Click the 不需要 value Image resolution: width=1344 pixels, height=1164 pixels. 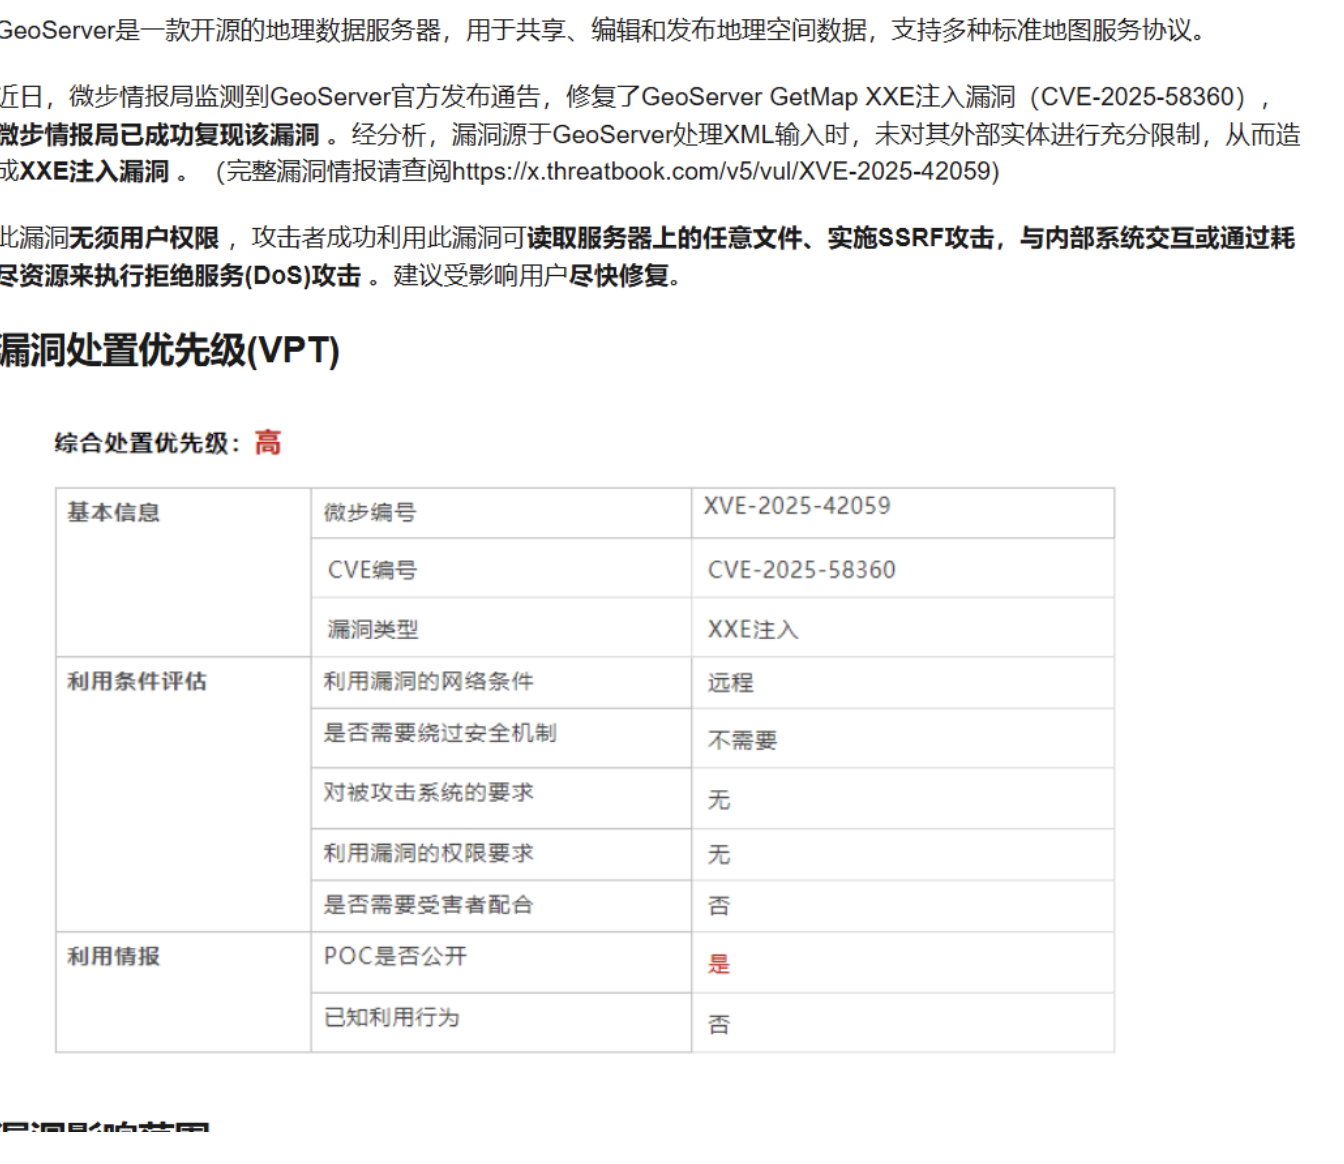pyautogui.click(x=743, y=740)
